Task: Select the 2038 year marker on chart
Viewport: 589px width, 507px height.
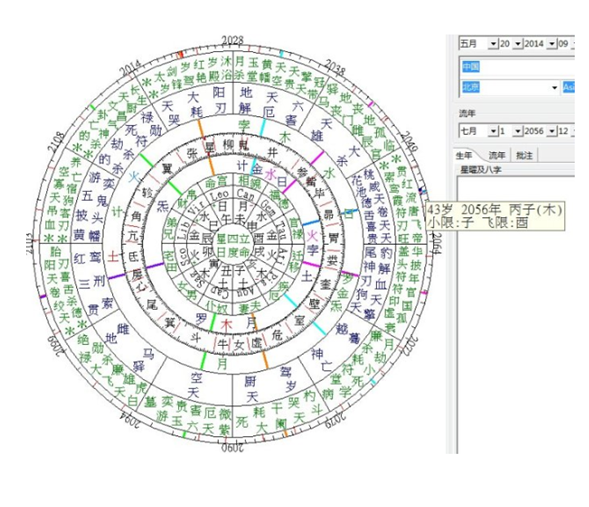Action: 334,68
